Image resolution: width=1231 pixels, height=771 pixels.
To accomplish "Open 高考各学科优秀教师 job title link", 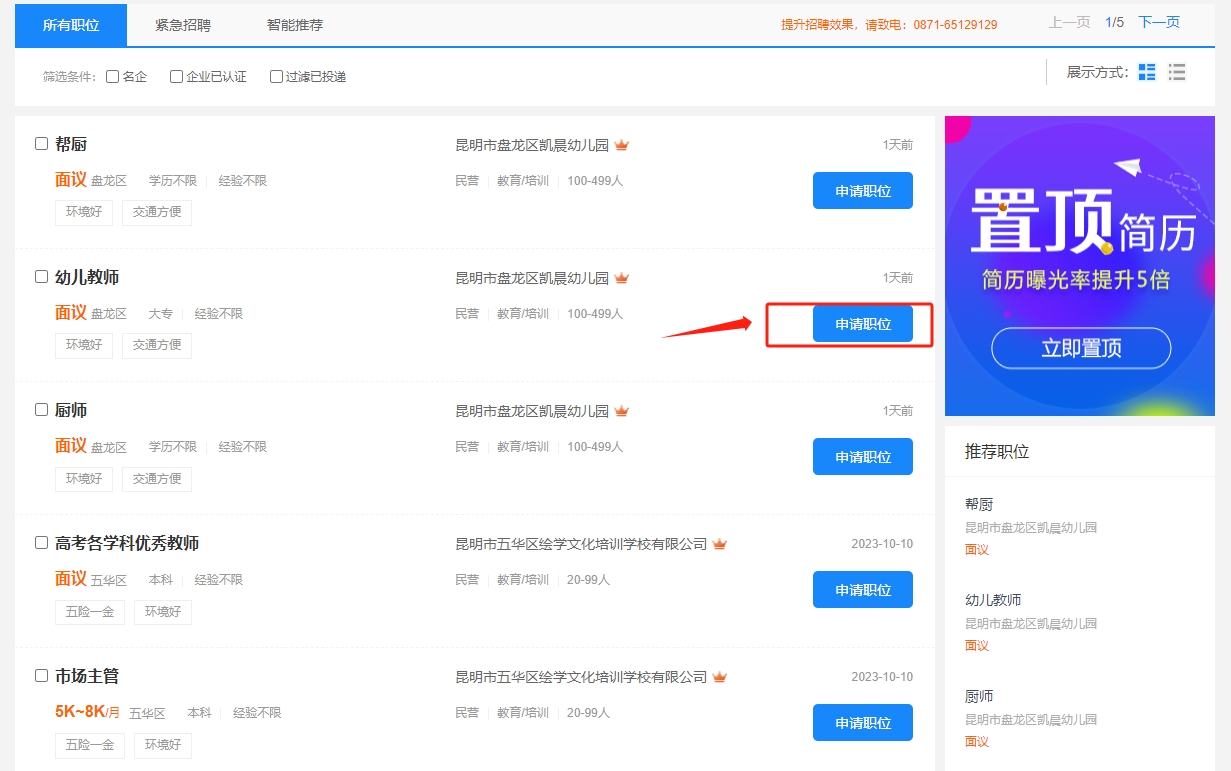I will (127, 543).
